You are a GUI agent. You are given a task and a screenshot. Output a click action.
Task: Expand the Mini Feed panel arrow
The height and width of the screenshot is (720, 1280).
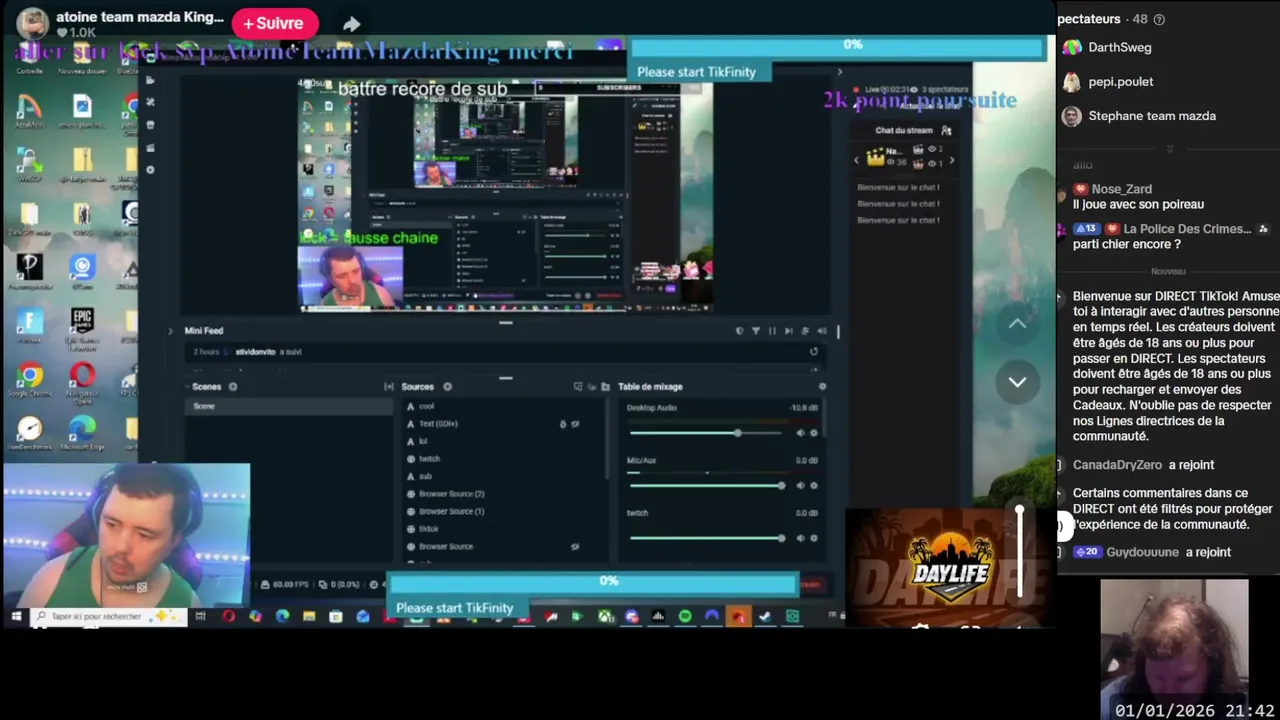coord(170,330)
